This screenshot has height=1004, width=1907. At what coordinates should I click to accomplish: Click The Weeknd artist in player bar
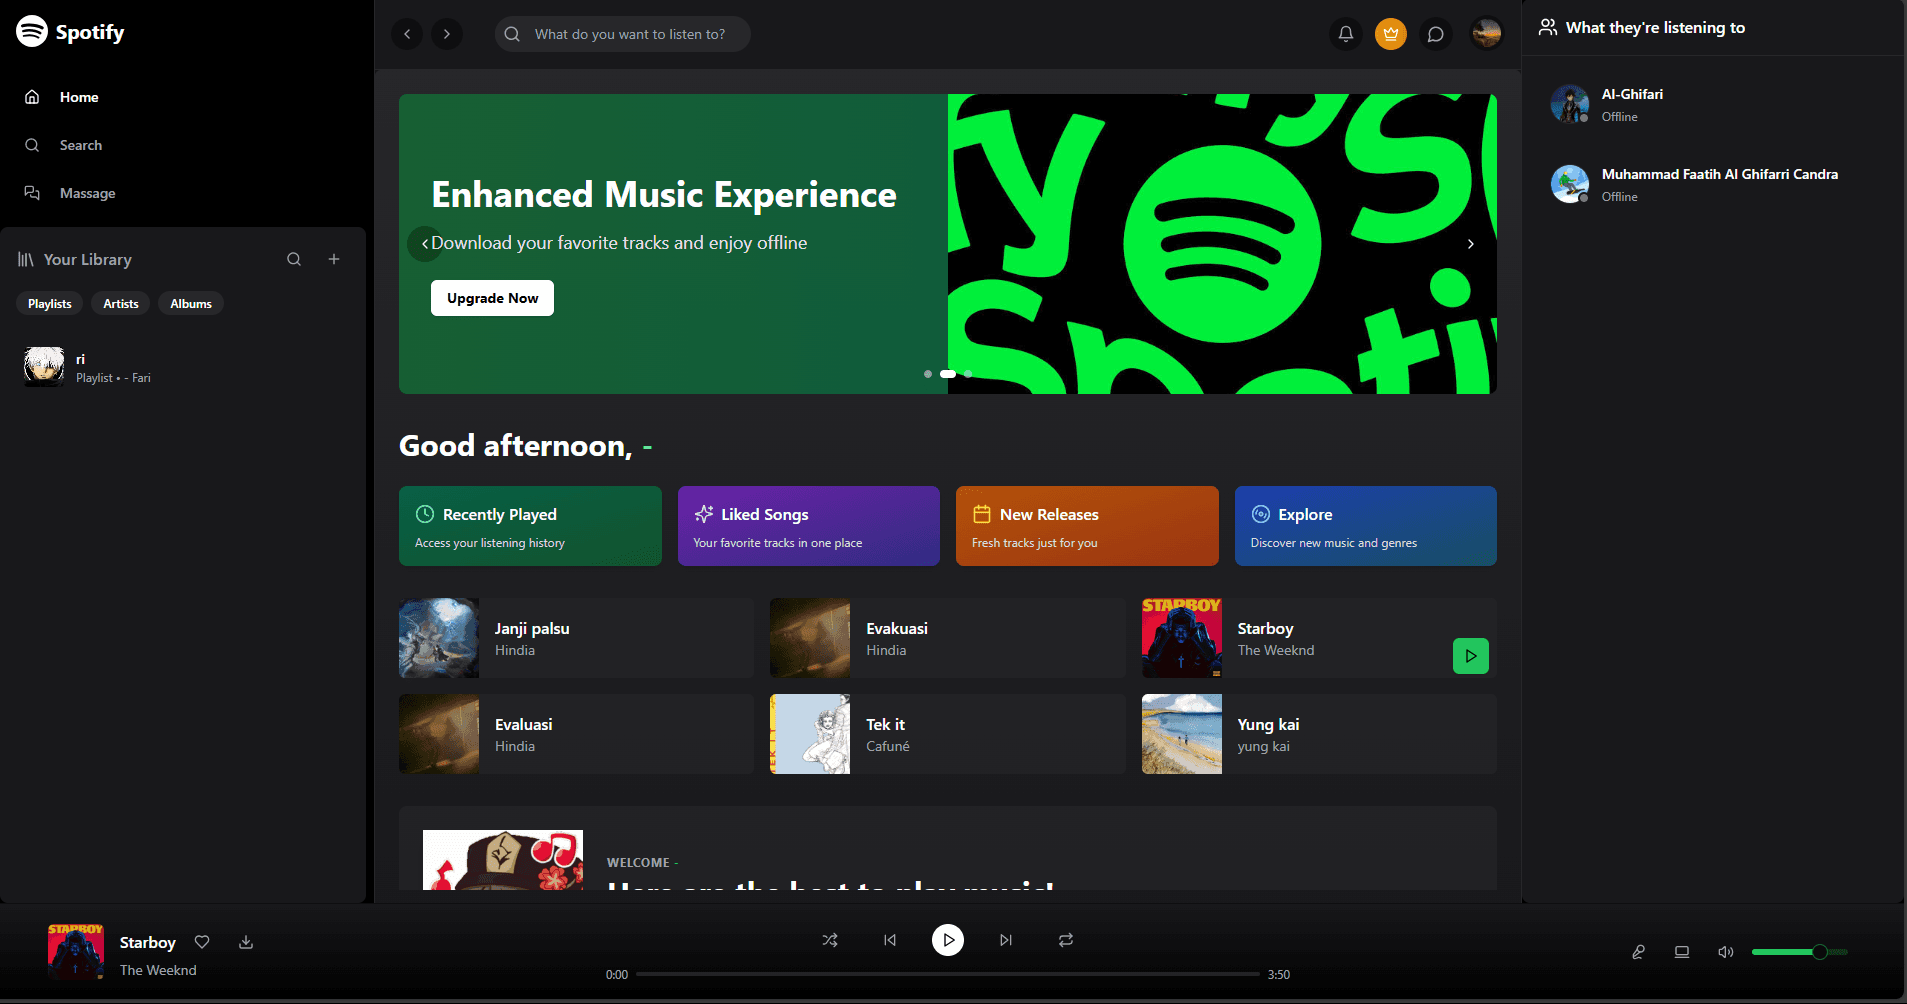coord(158,970)
